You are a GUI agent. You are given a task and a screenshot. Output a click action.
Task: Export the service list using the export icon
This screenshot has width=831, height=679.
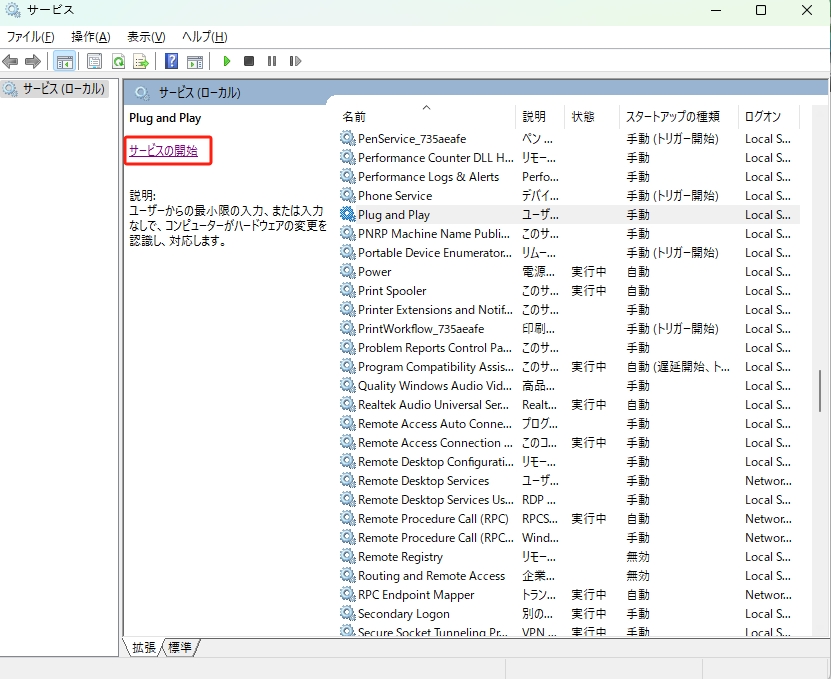coord(141,61)
